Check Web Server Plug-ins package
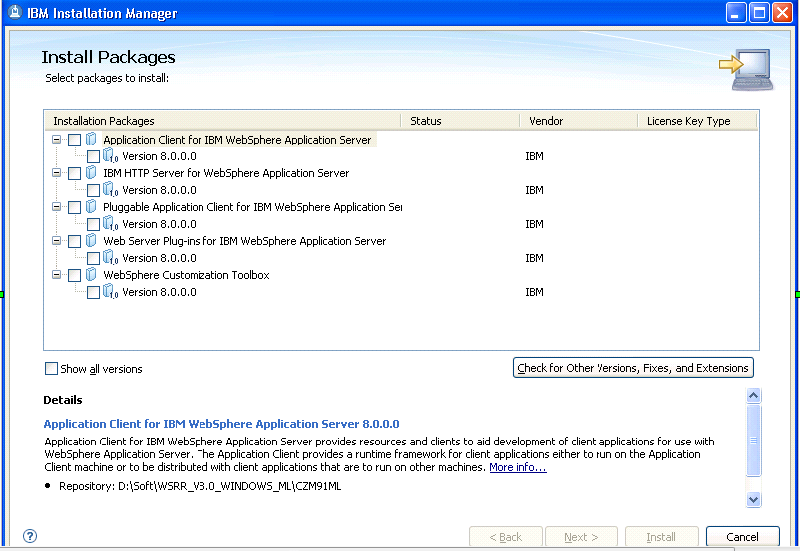This screenshot has height=551, width=800. pos(74,241)
